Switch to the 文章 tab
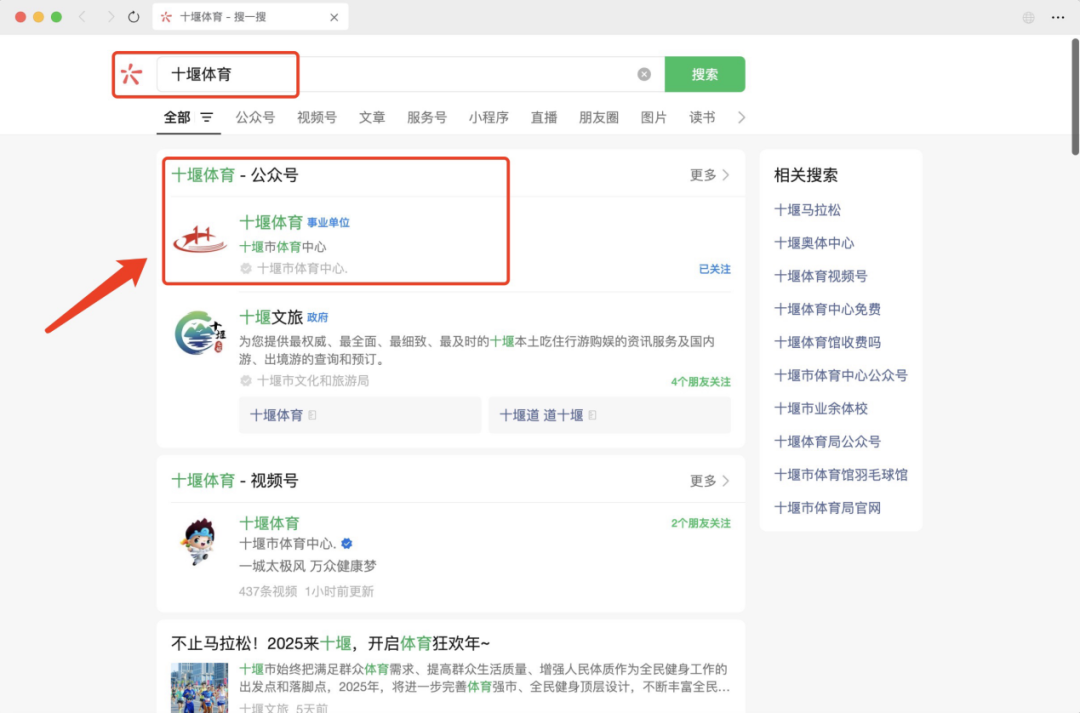This screenshot has height=713, width=1080. pyautogui.click(x=372, y=118)
